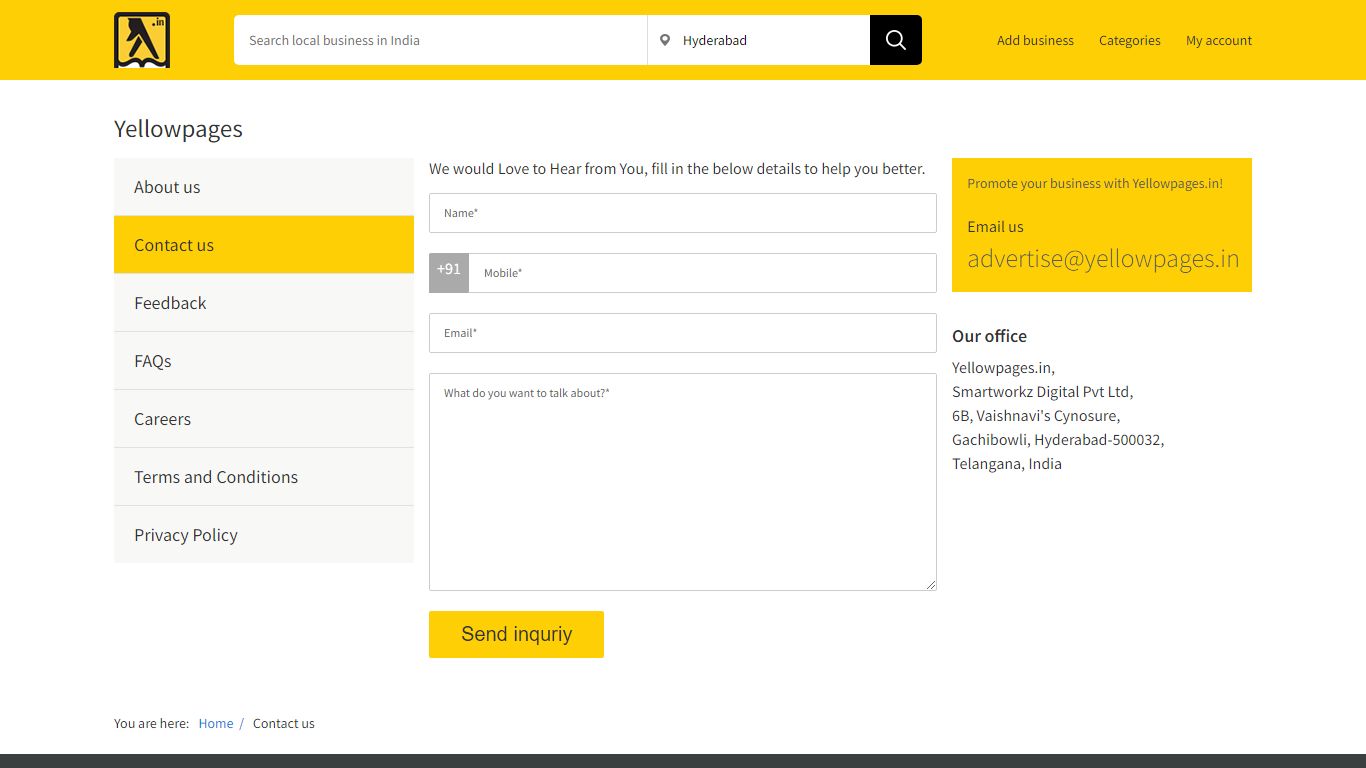This screenshot has width=1366, height=768.
Task: Open Terms and Conditions in sidebar
Action: (264, 477)
